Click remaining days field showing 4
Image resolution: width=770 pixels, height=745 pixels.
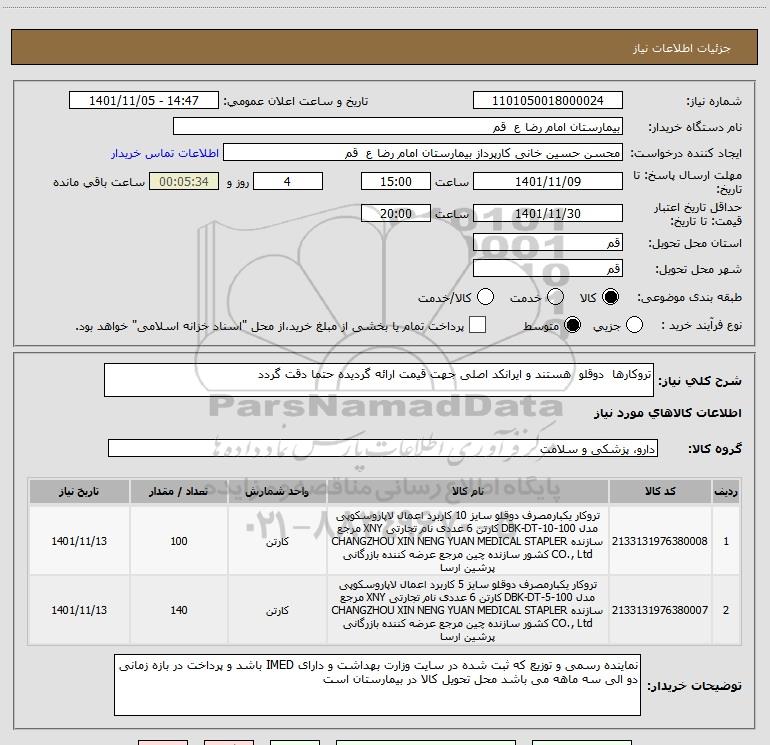288,182
